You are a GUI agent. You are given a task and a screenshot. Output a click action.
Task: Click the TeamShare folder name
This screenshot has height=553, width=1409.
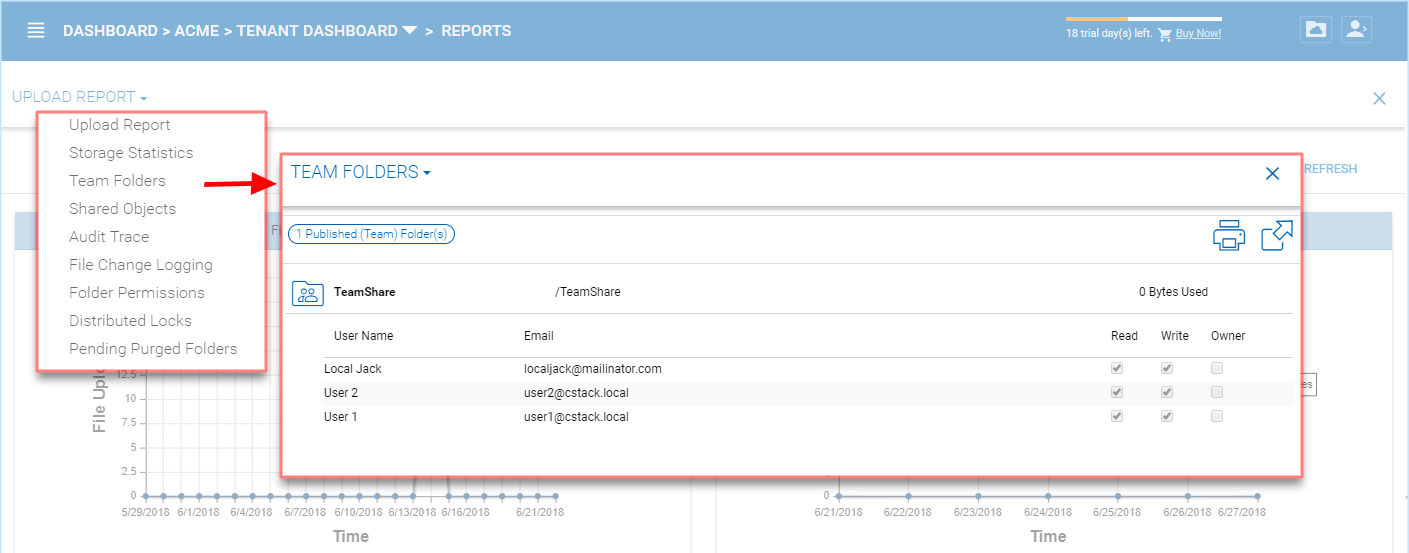(364, 292)
